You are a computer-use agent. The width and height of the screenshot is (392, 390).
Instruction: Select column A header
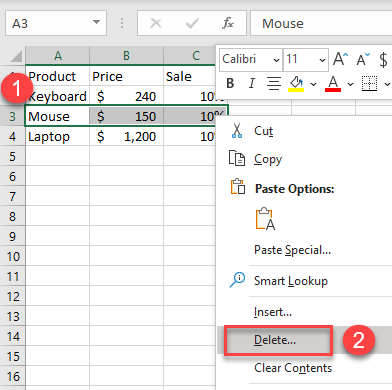click(x=58, y=55)
